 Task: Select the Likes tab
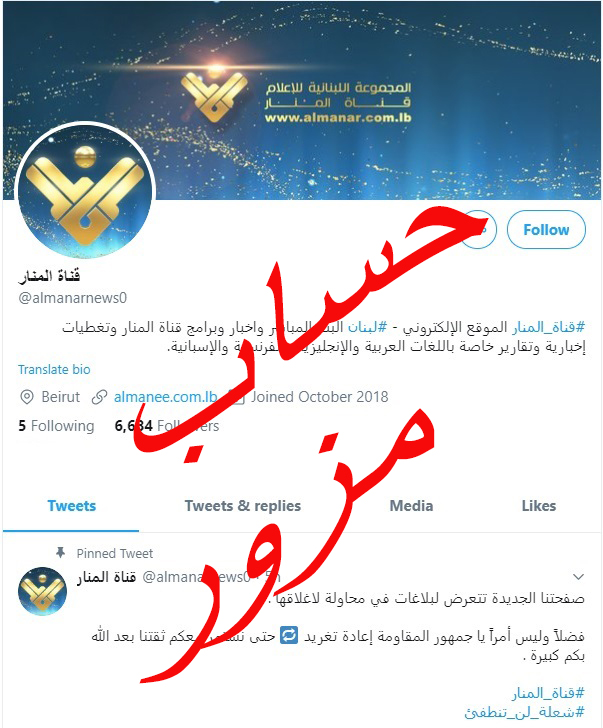(538, 506)
